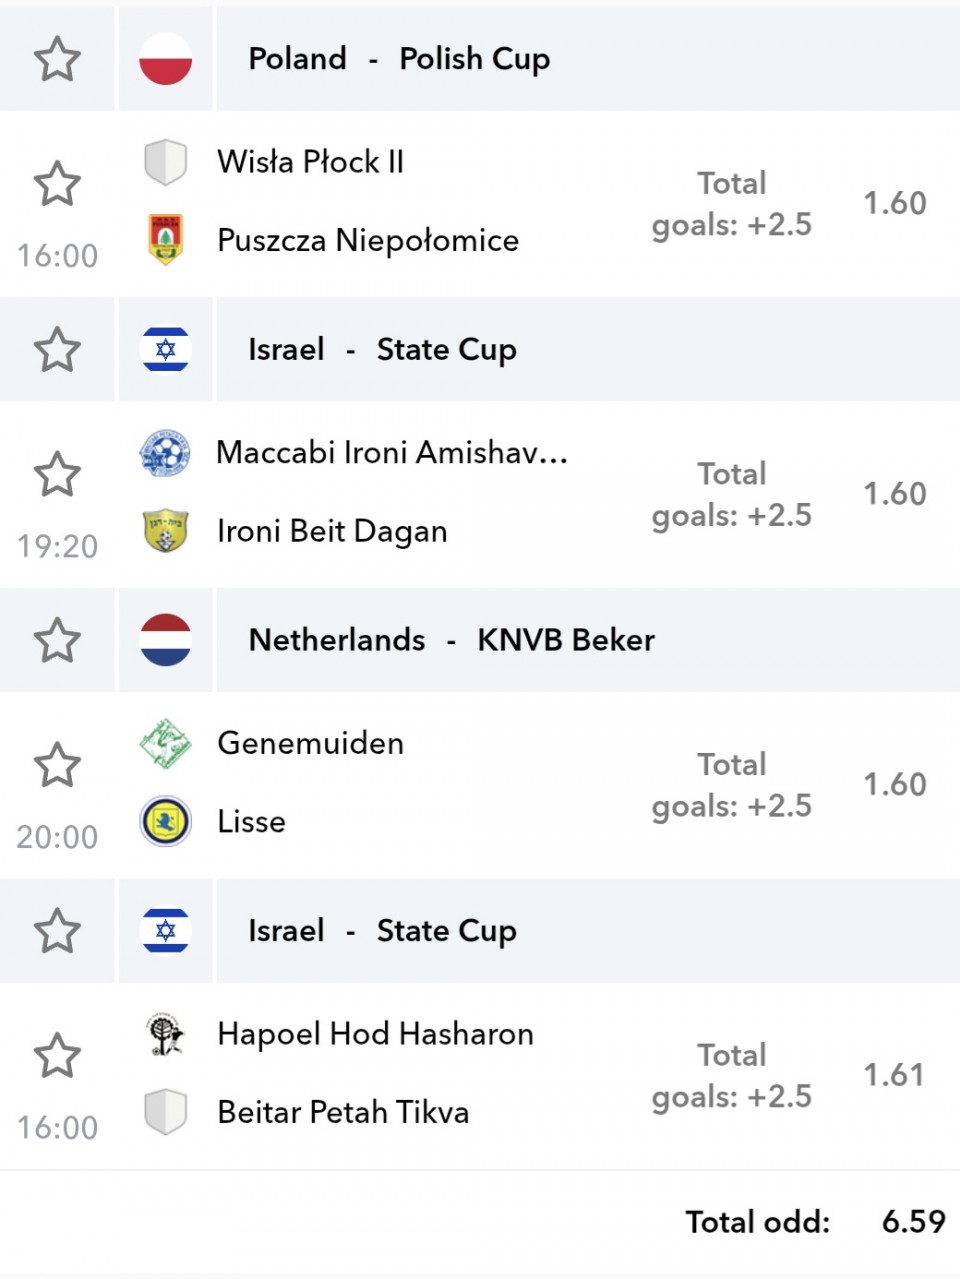Screen dimensions: 960x1279
Task: Click the Ironi Beit Dagan yellow crest
Action: point(165,531)
